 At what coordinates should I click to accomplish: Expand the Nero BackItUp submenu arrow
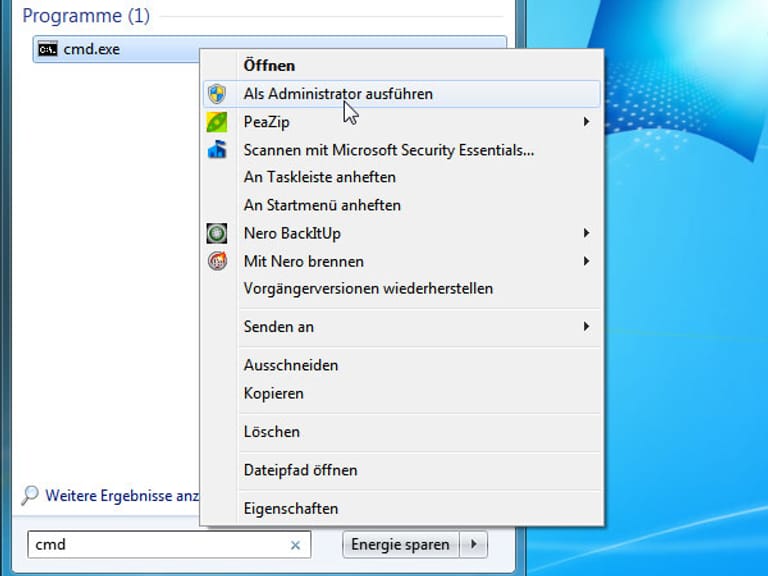(586, 233)
